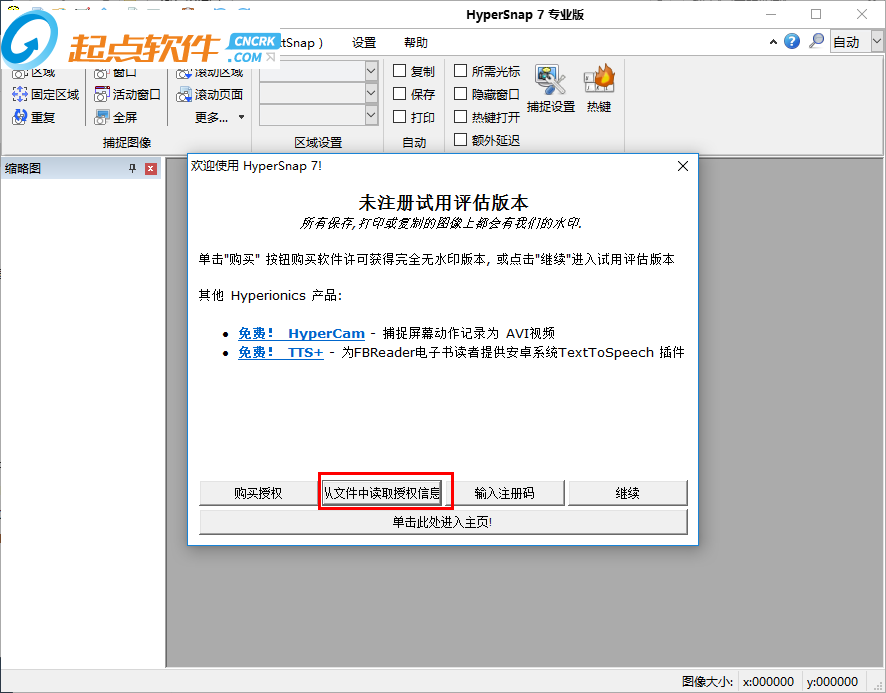The image size is (886, 693).
Task: Close the HyperSnap welcome dialog
Action: point(683,166)
